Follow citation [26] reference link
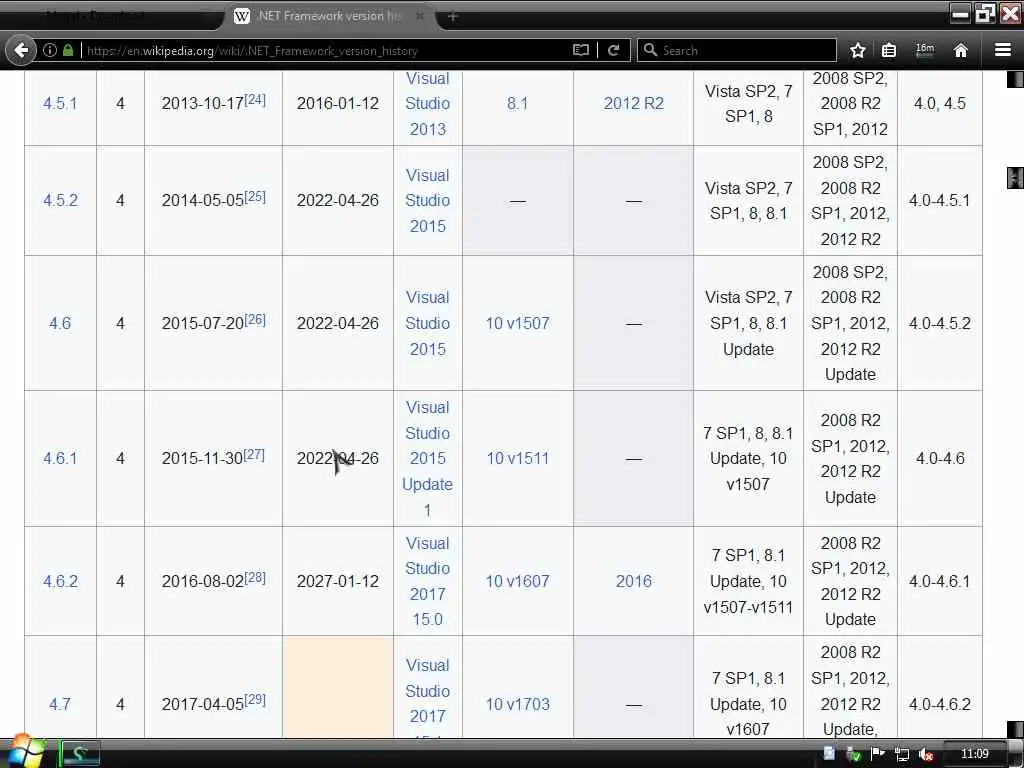1024x768 pixels. tap(255, 319)
